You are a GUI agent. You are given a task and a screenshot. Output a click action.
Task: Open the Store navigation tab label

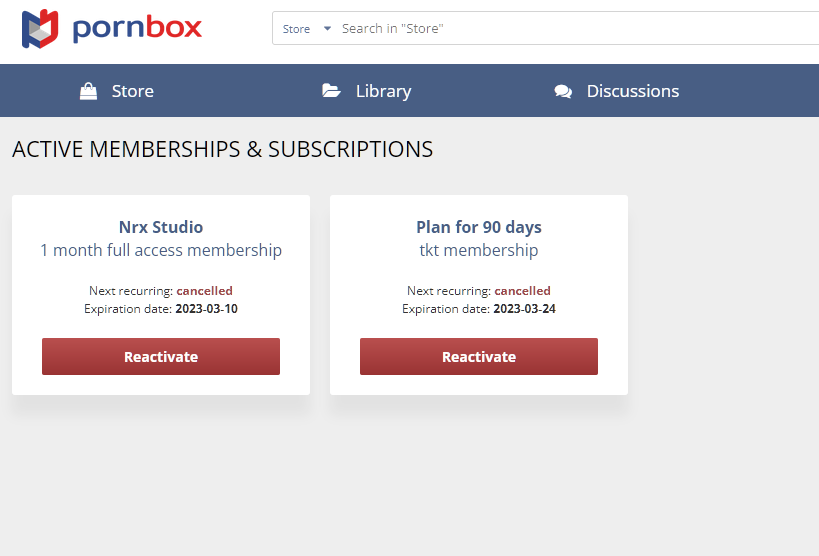point(132,91)
